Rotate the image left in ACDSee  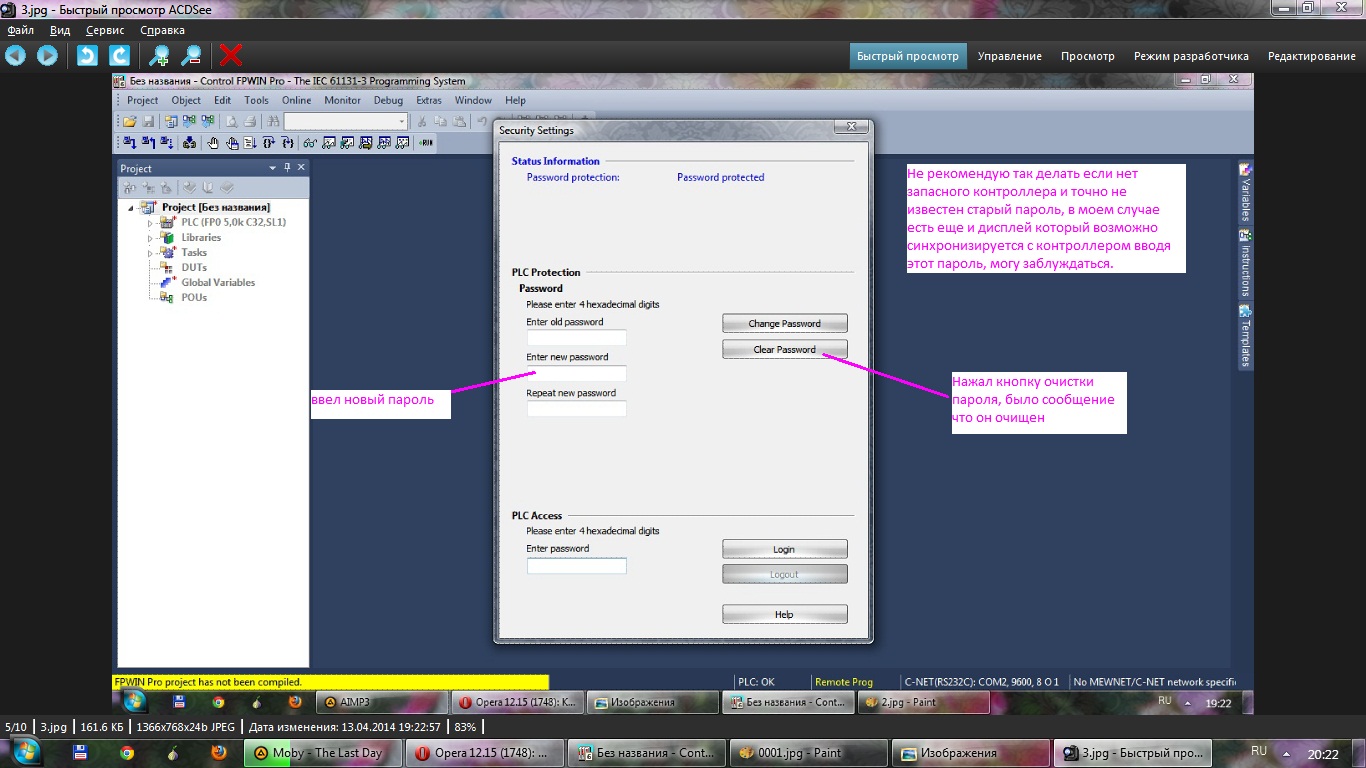pos(88,56)
